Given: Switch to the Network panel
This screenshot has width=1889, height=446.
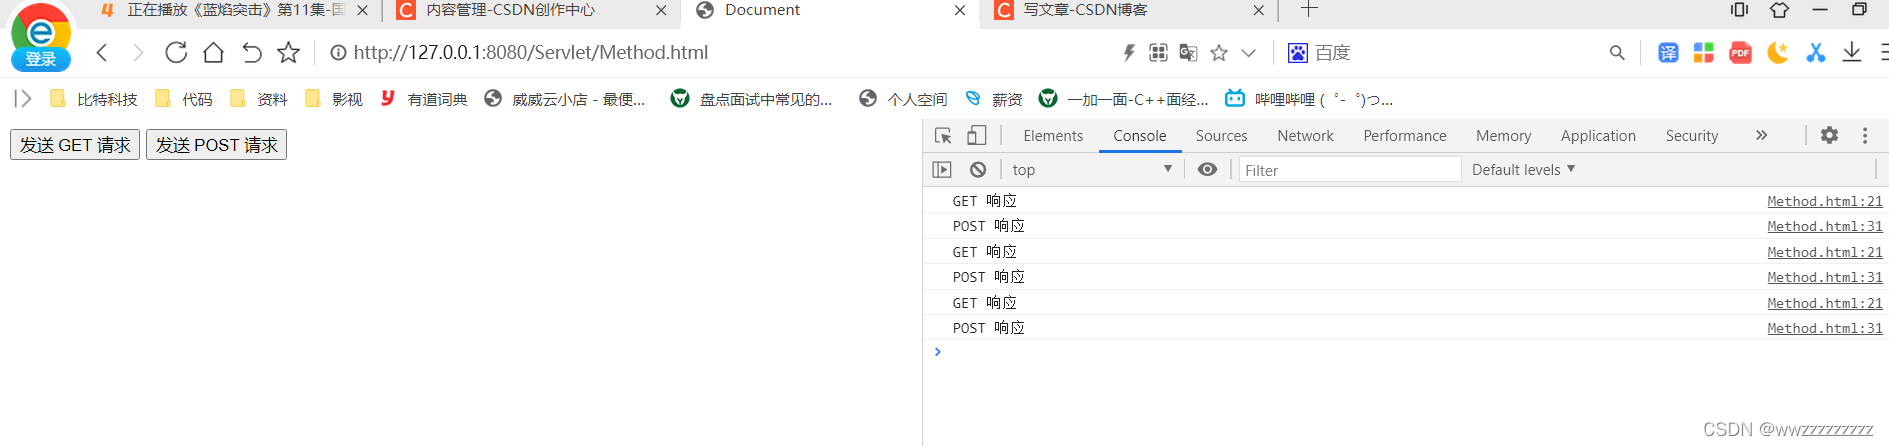Looking at the screenshot, I should pyautogui.click(x=1305, y=136).
